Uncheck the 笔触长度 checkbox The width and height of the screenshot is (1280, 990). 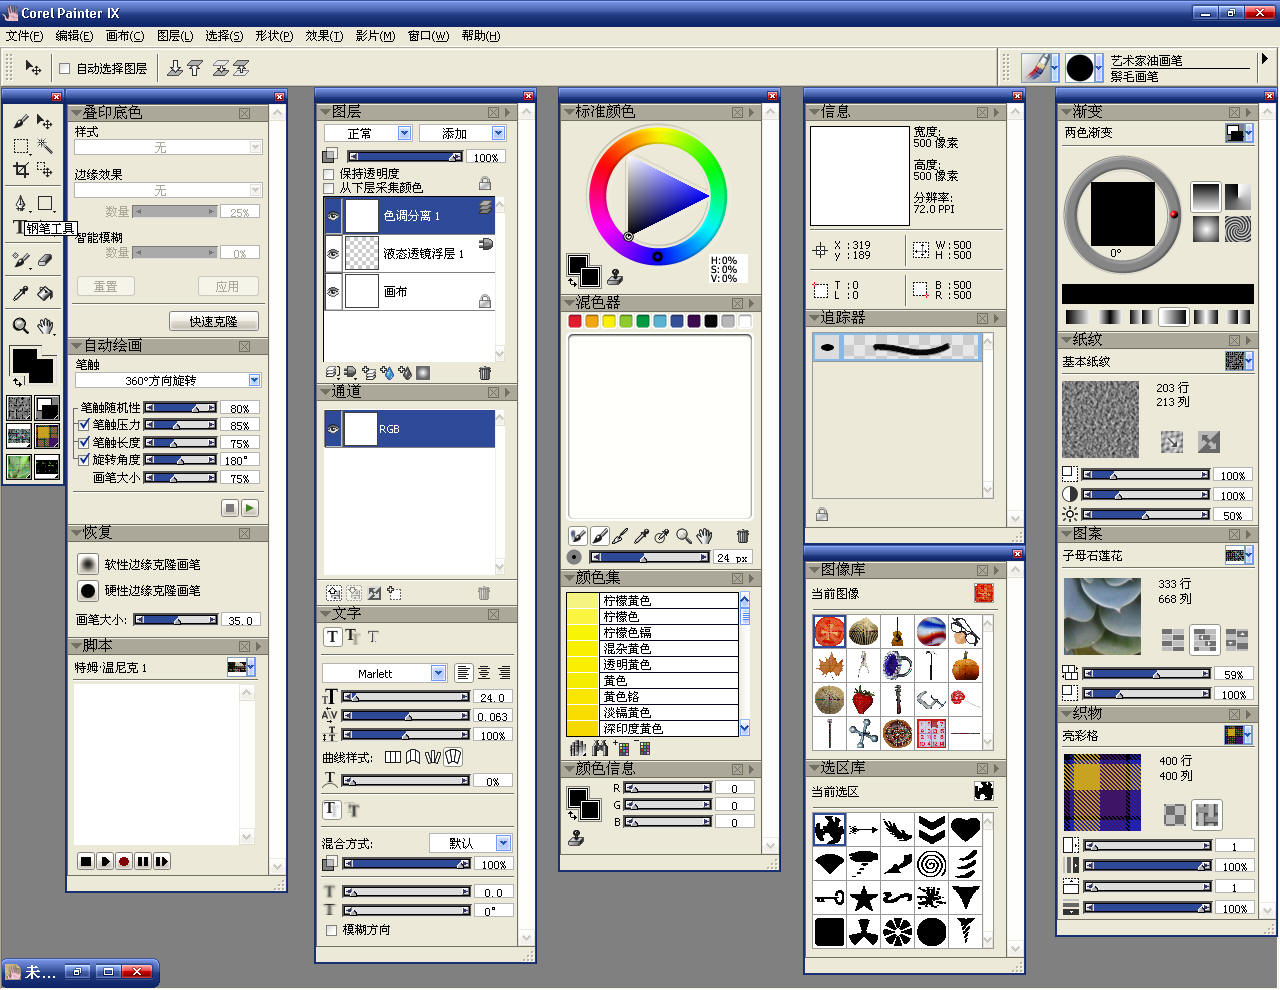[x=84, y=443]
